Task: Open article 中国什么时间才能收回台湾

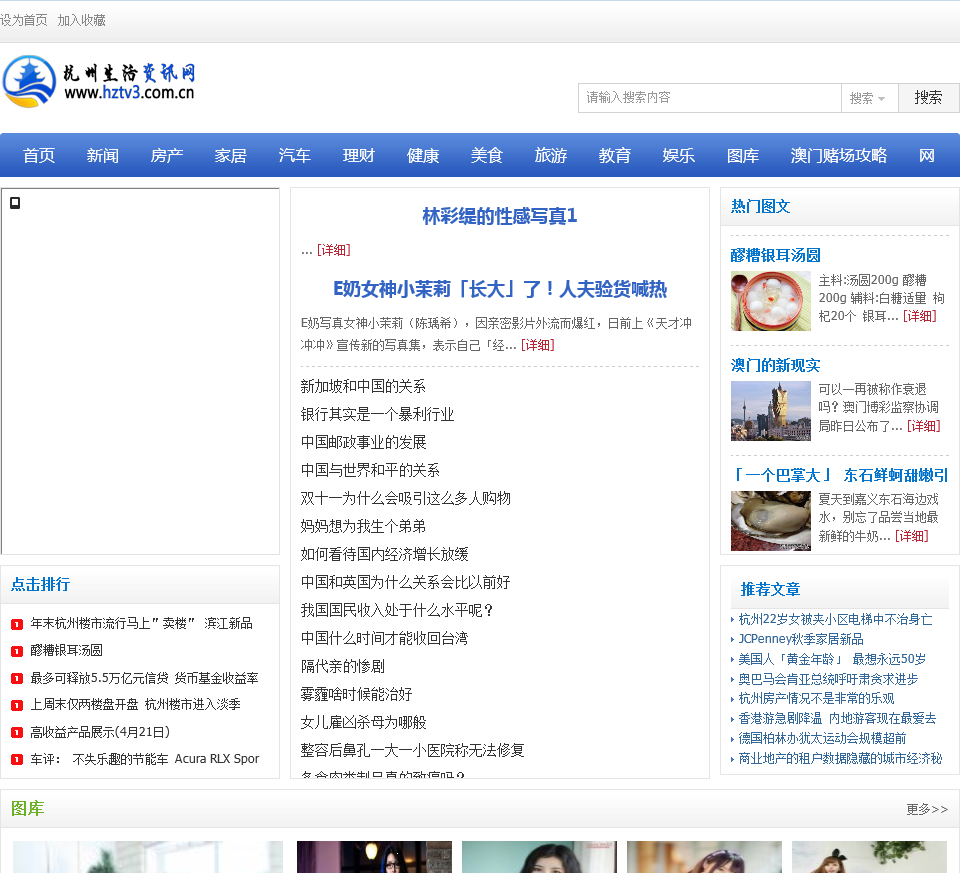Action: point(384,639)
